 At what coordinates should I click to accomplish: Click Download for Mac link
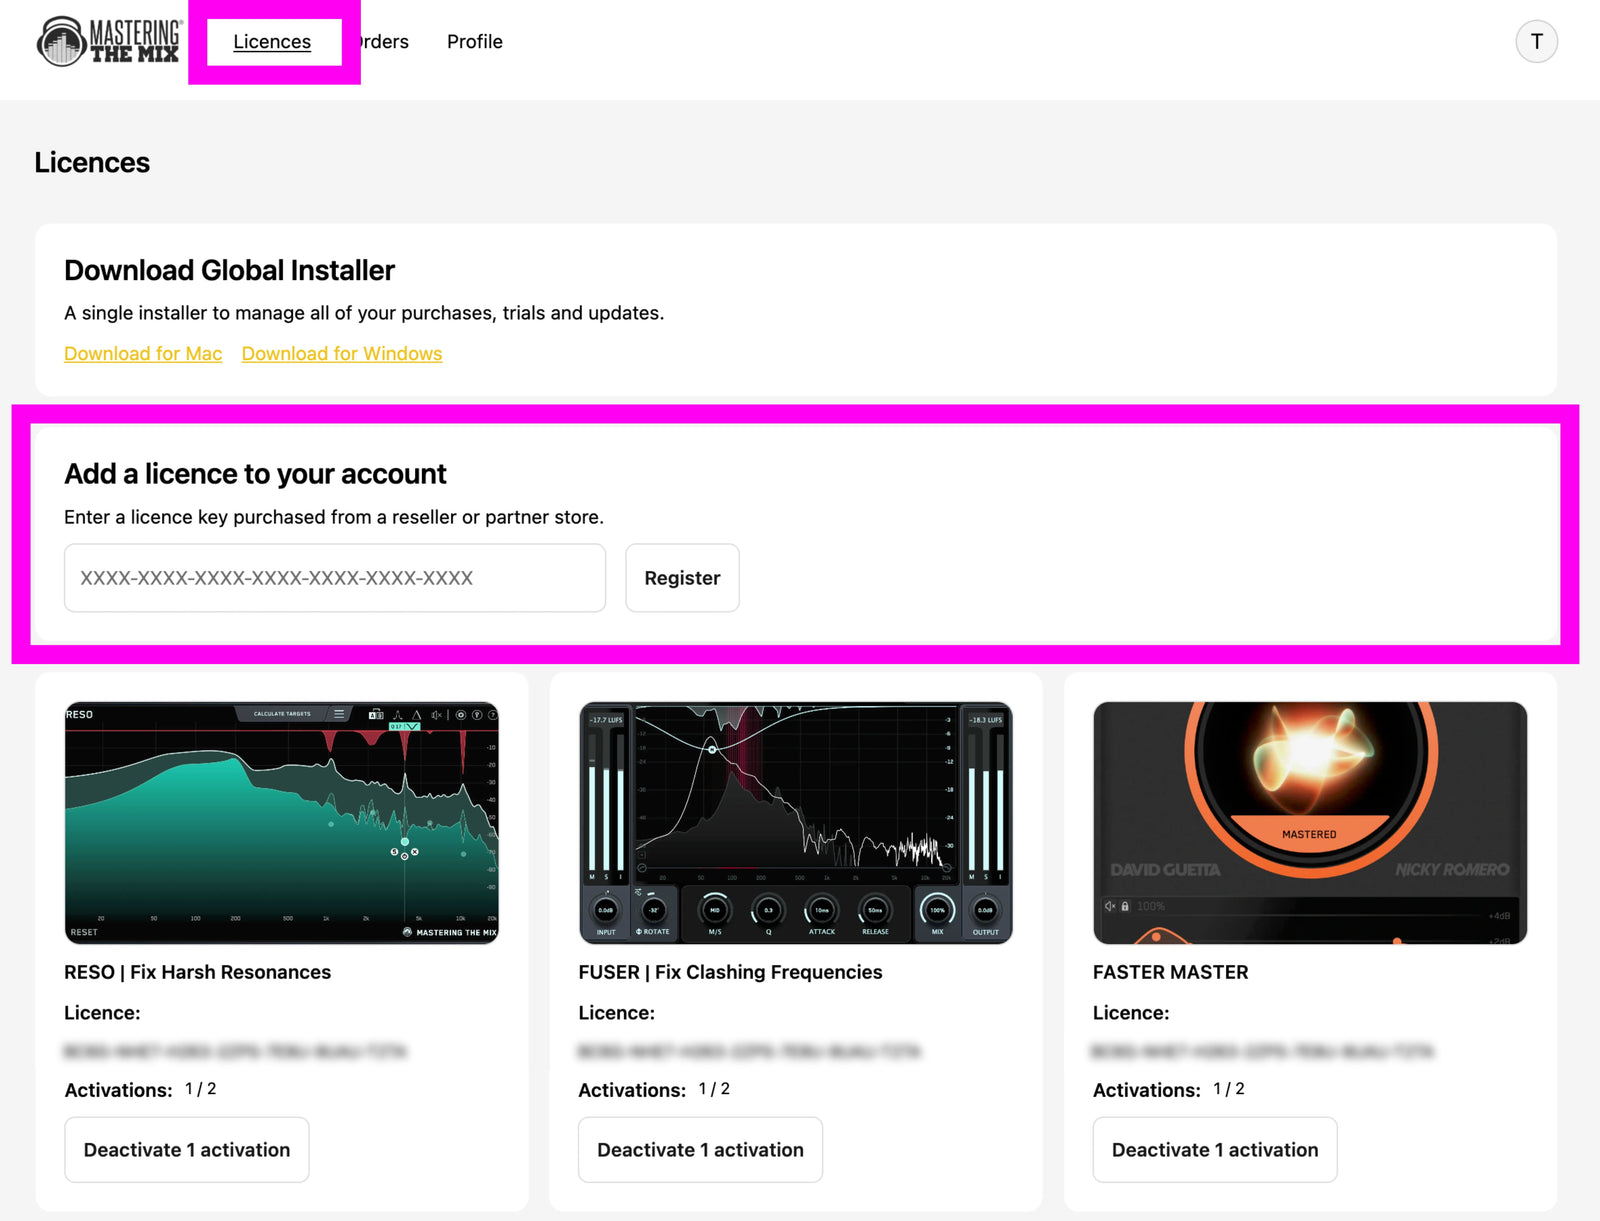[x=143, y=354]
